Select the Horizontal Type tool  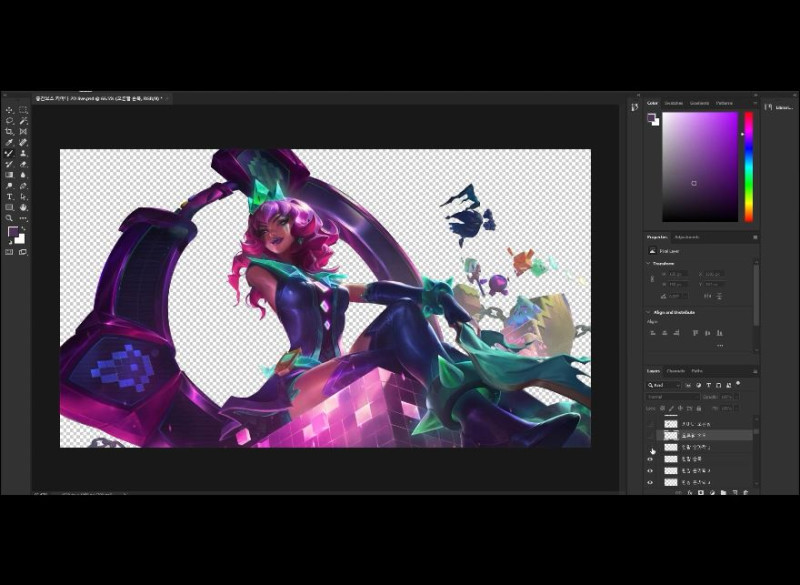click(x=9, y=196)
